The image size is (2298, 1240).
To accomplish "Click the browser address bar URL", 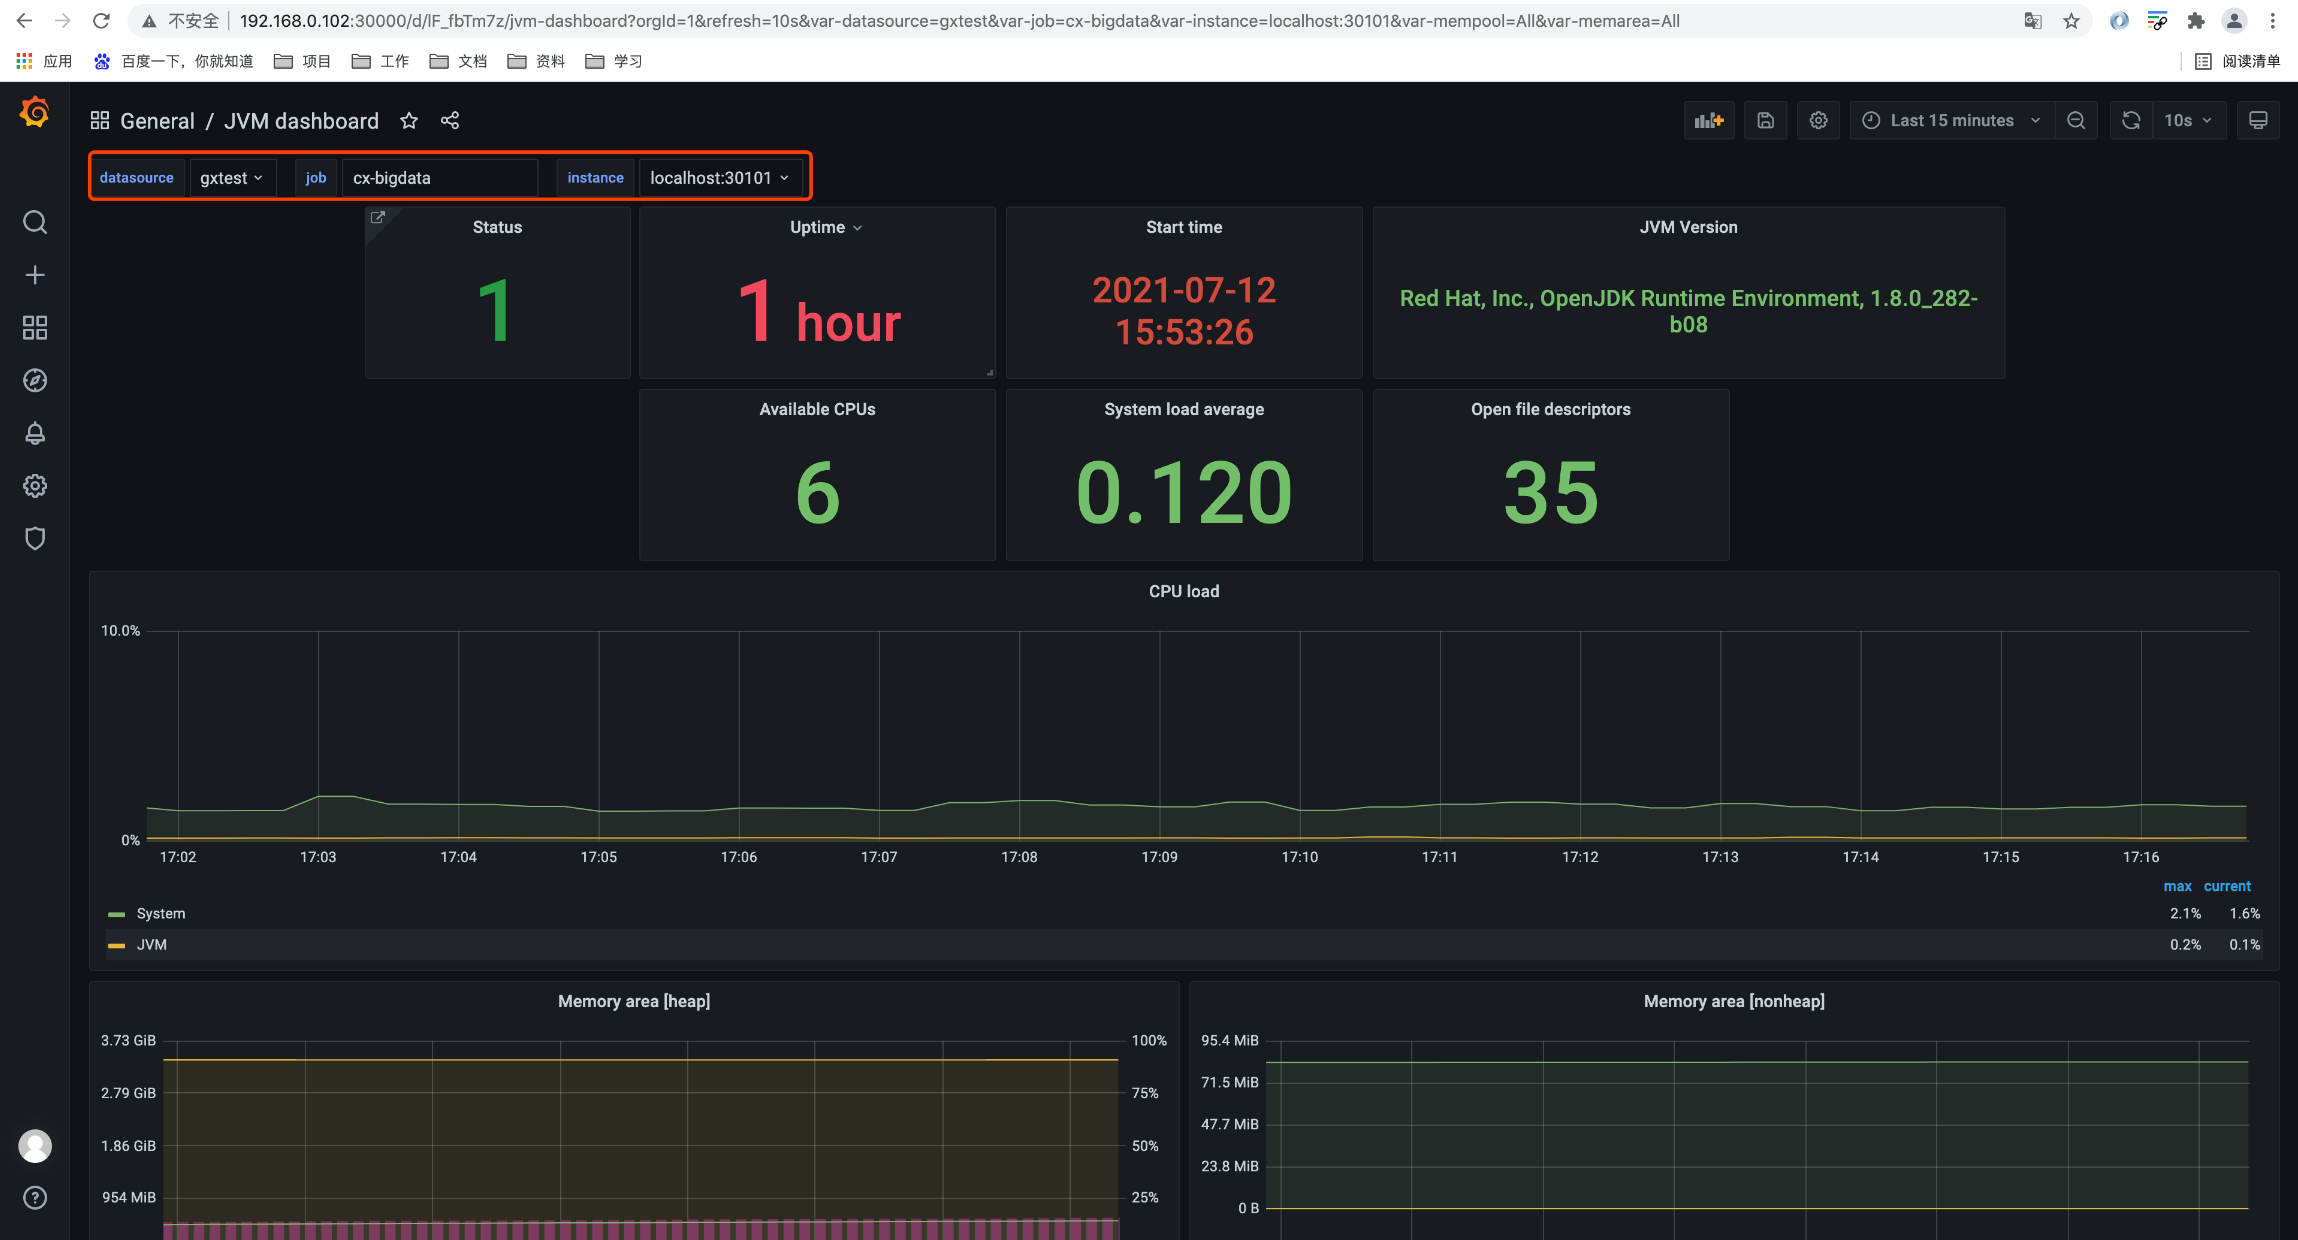I will [959, 21].
